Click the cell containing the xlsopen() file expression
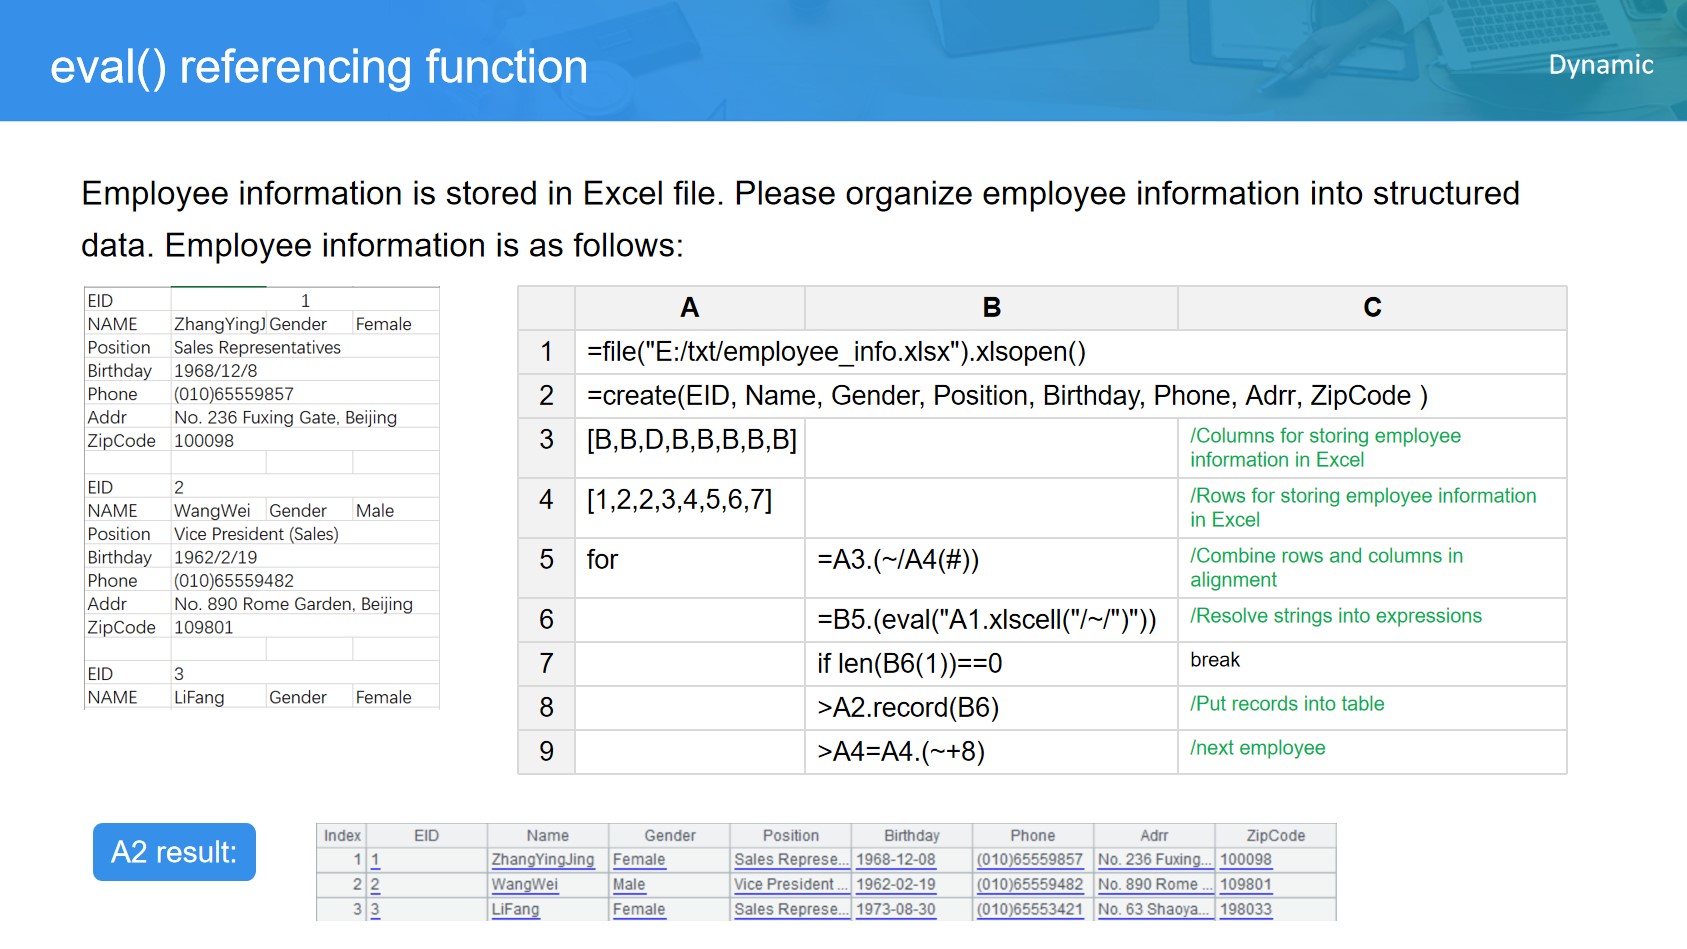Screen dimensions: 1687x949 coord(836,352)
